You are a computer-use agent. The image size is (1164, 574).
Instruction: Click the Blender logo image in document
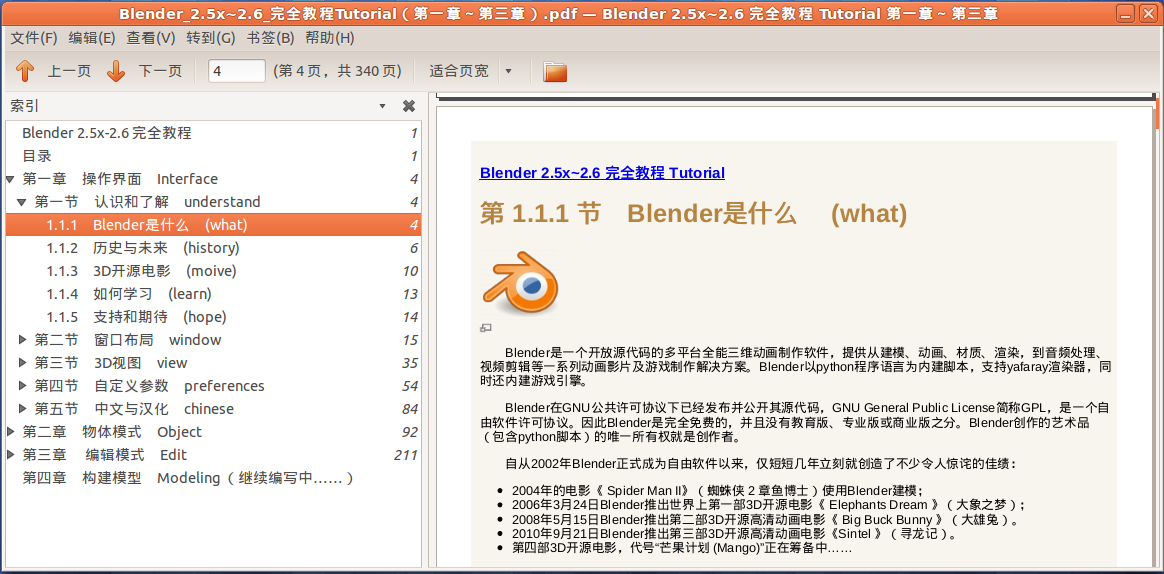coord(520,283)
